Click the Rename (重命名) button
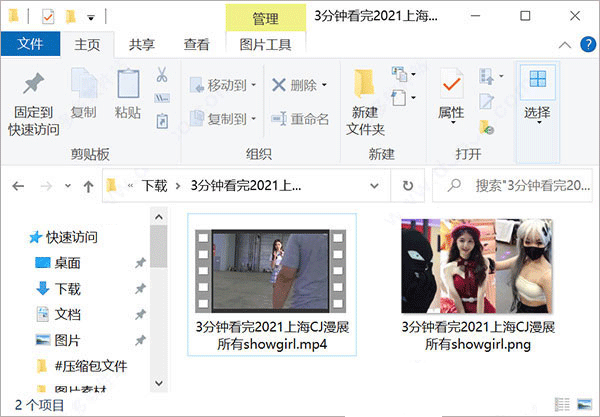This screenshot has height=417, width=600. pos(300,119)
